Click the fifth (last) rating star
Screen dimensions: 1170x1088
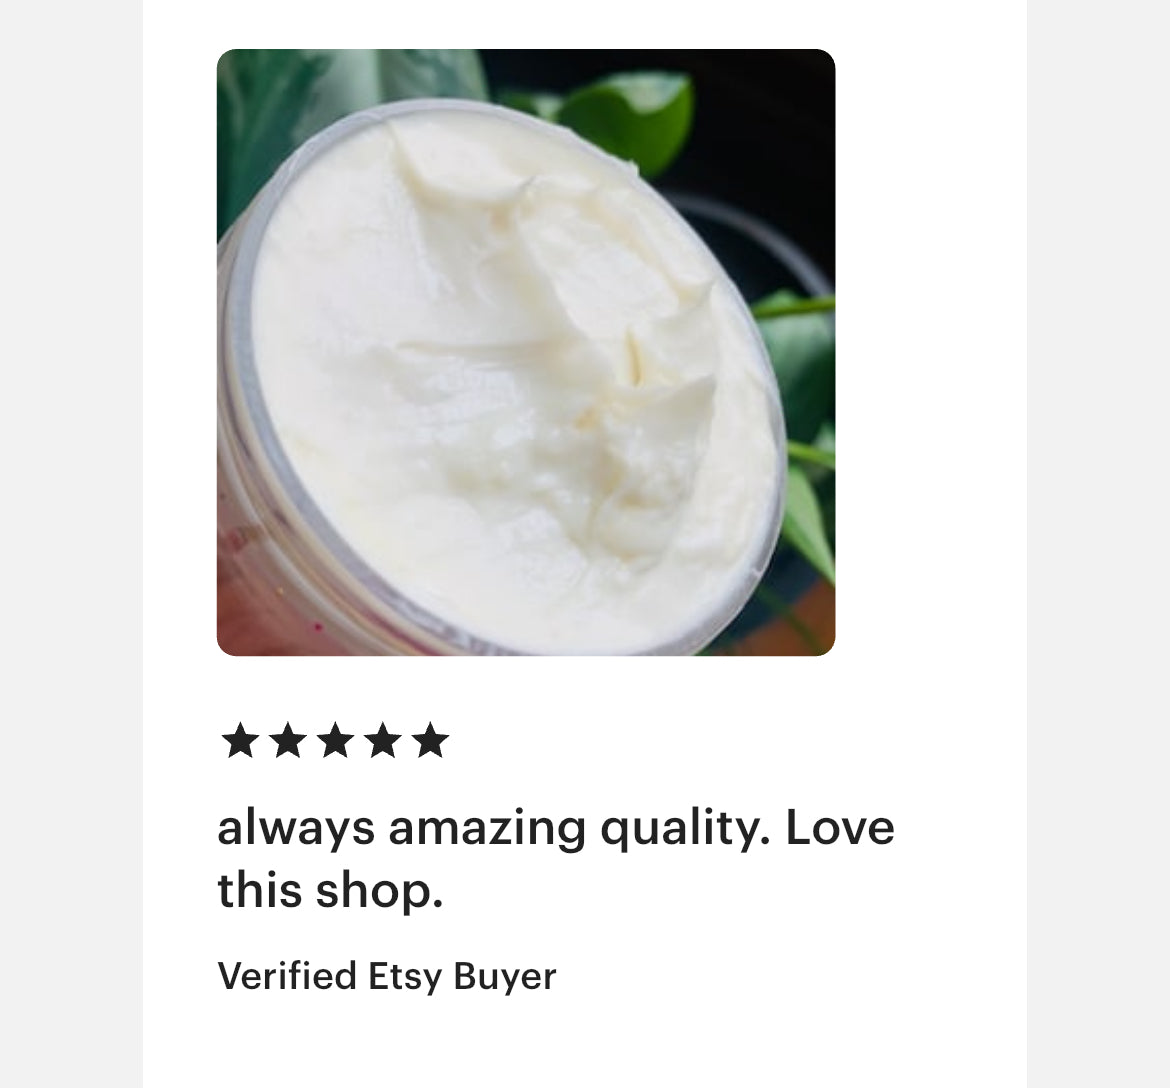pos(431,740)
